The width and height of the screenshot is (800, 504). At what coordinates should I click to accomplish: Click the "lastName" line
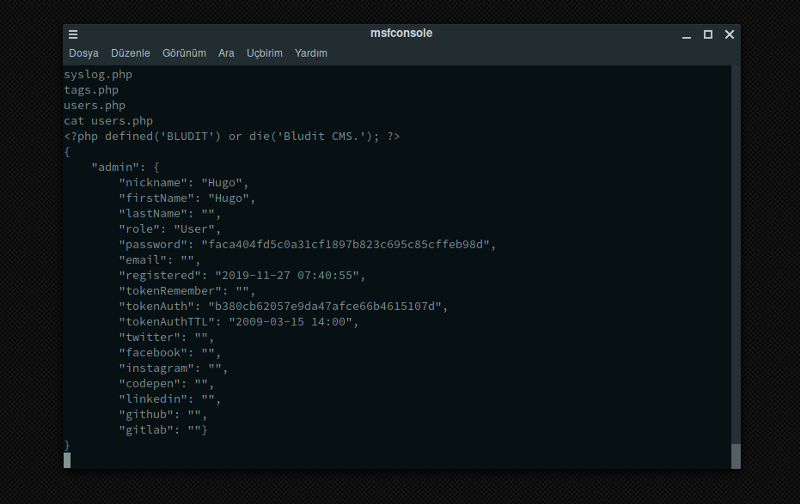(x=169, y=213)
